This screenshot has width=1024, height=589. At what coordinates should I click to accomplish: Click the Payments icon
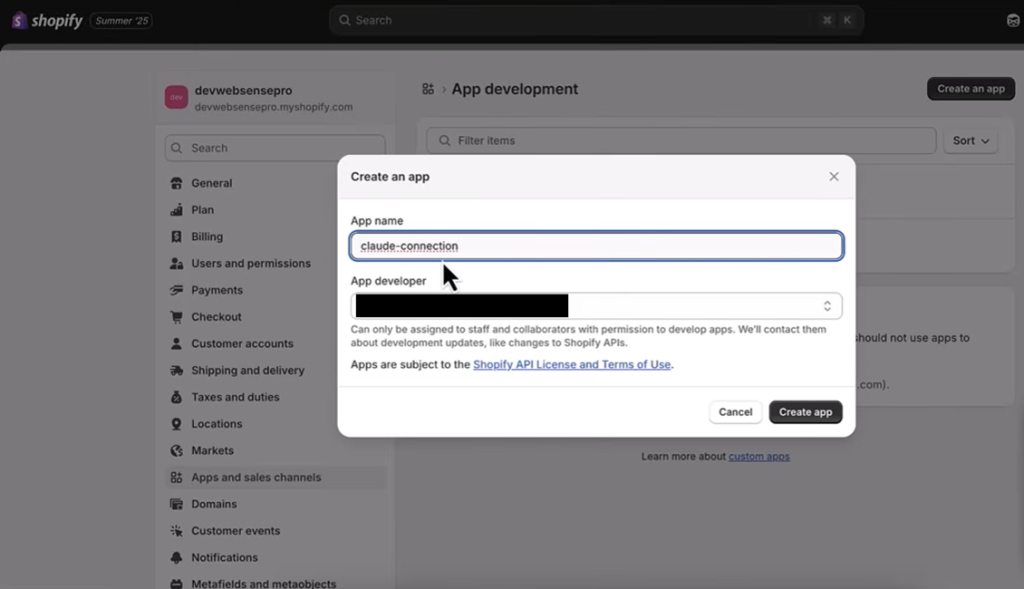click(x=176, y=291)
